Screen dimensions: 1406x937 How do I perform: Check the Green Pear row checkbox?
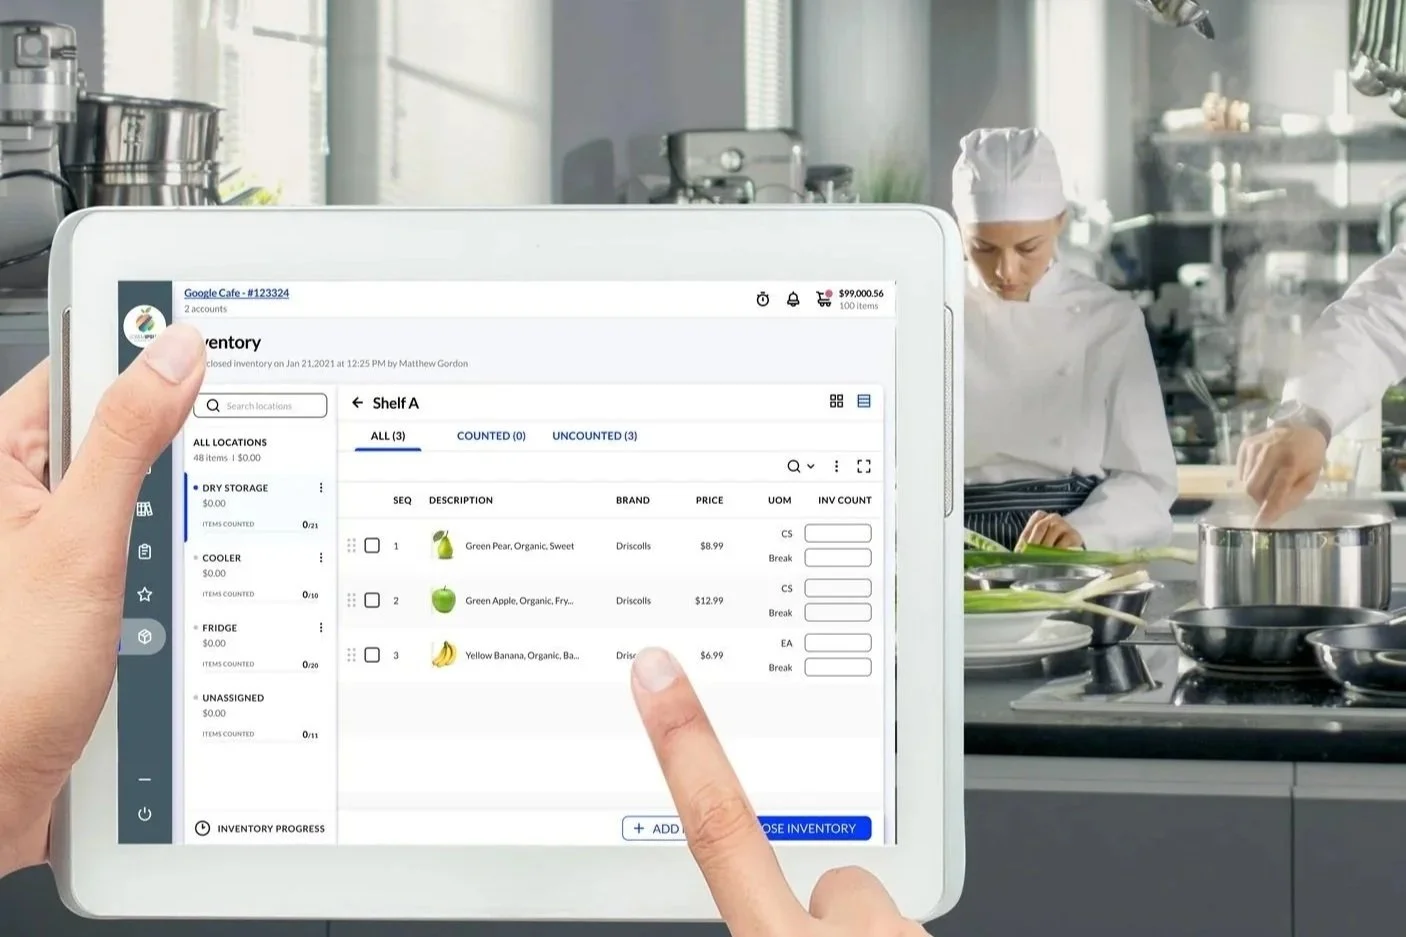(372, 545)
